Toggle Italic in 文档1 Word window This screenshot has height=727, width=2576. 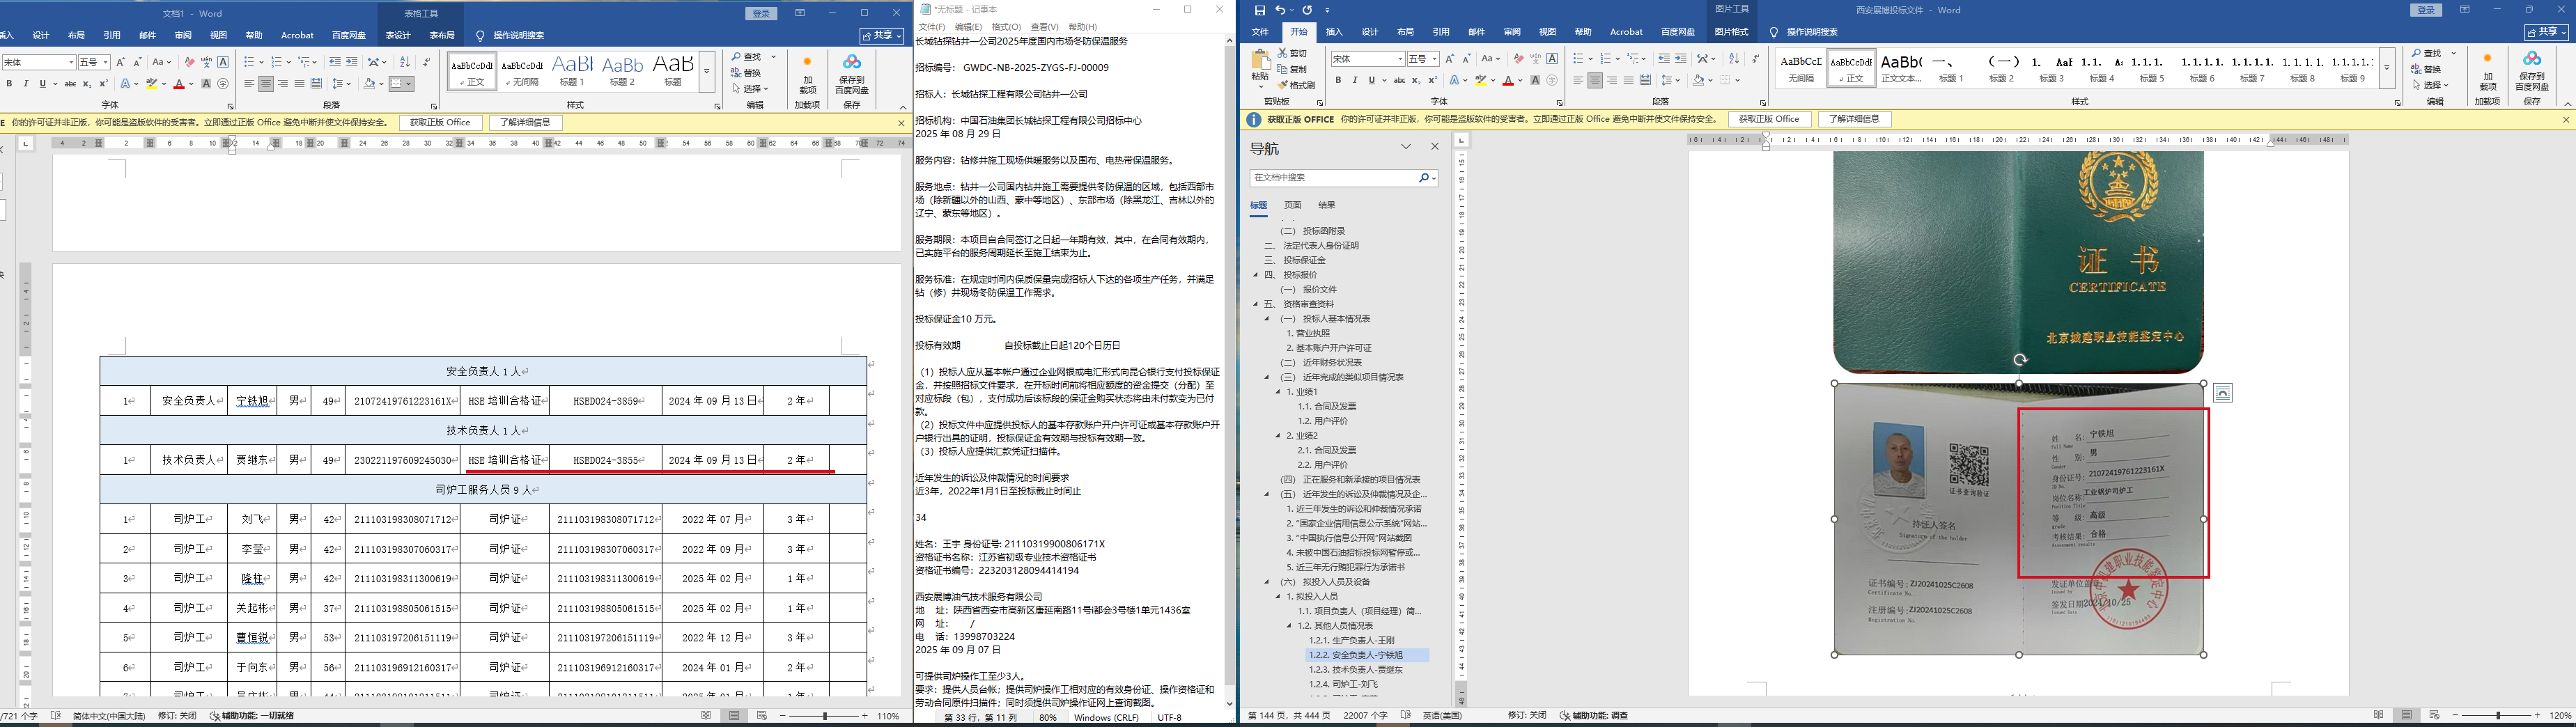[x=25, y=84]
